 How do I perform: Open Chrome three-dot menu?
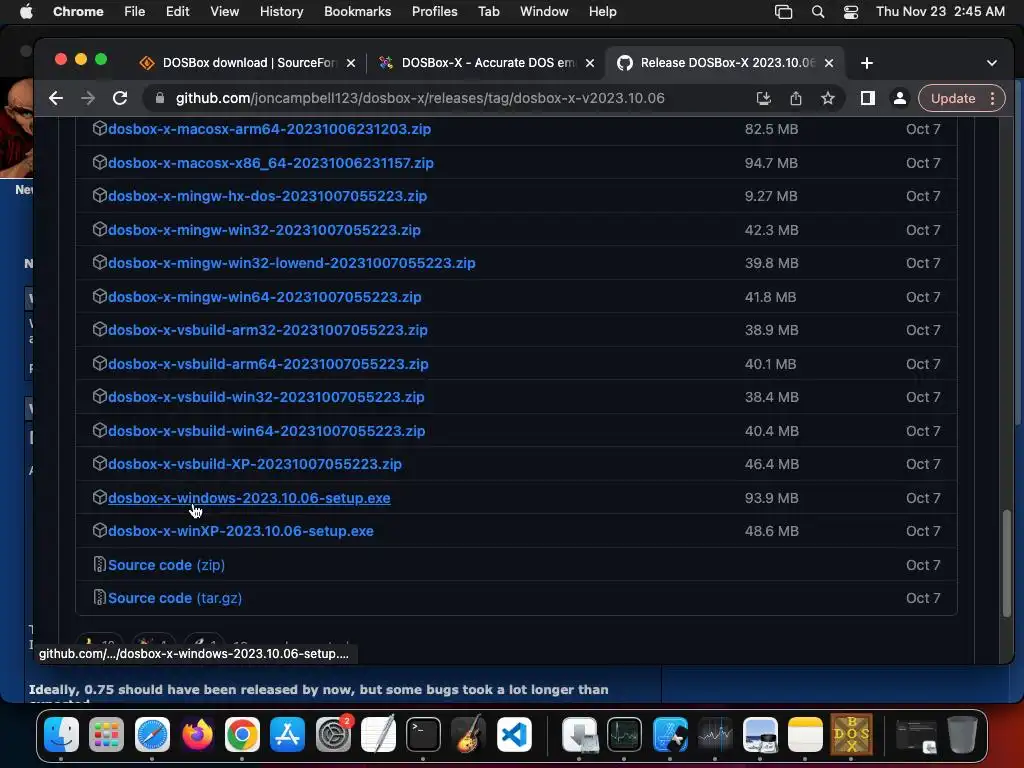point(993,98)
